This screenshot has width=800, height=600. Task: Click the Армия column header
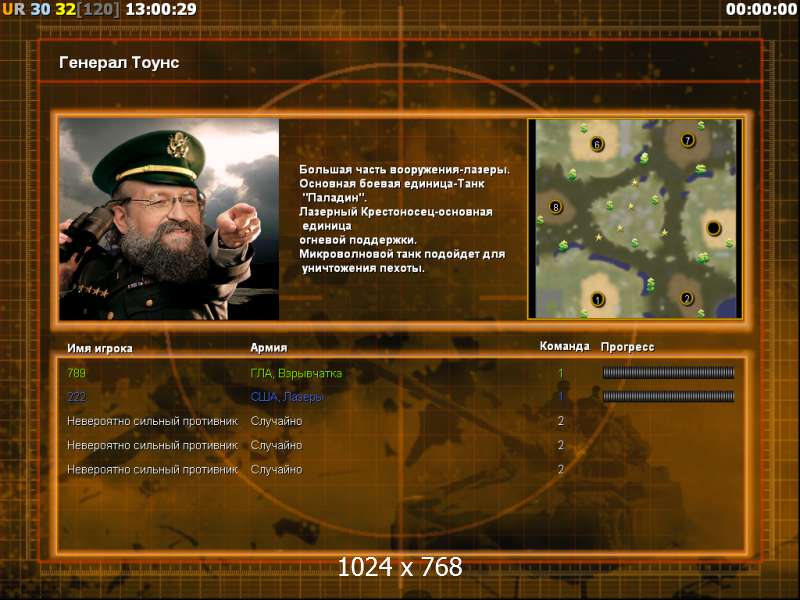(269, 347)
